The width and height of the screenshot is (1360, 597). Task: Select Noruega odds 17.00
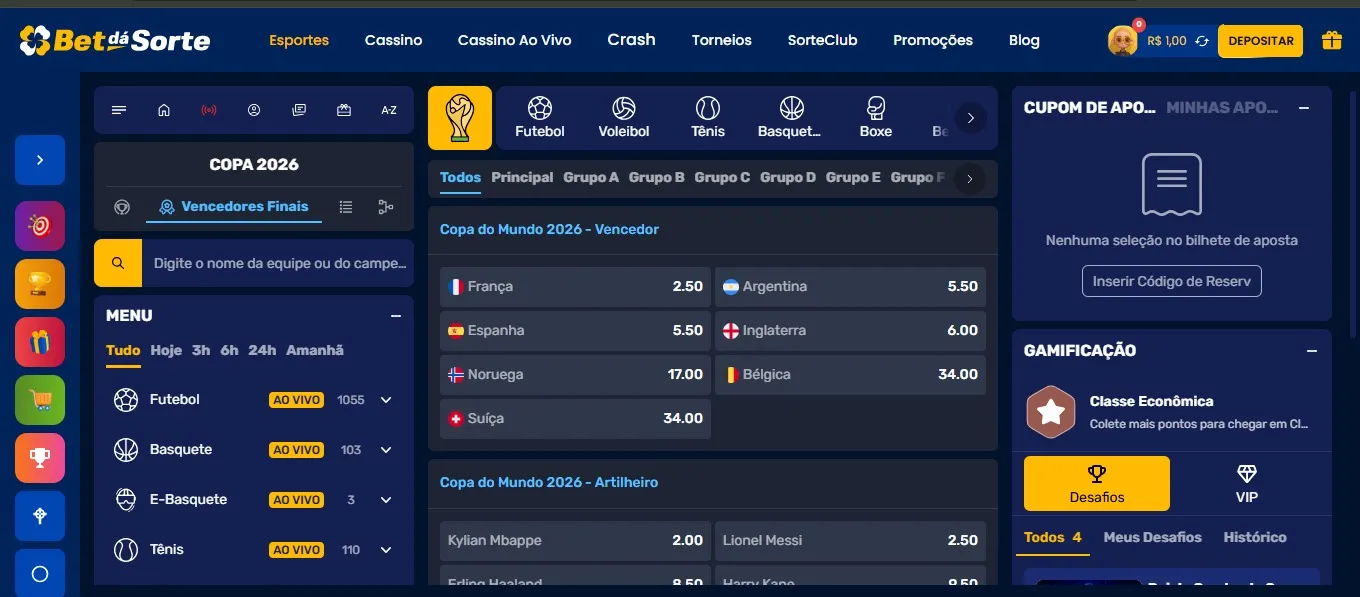click(575, 374)
